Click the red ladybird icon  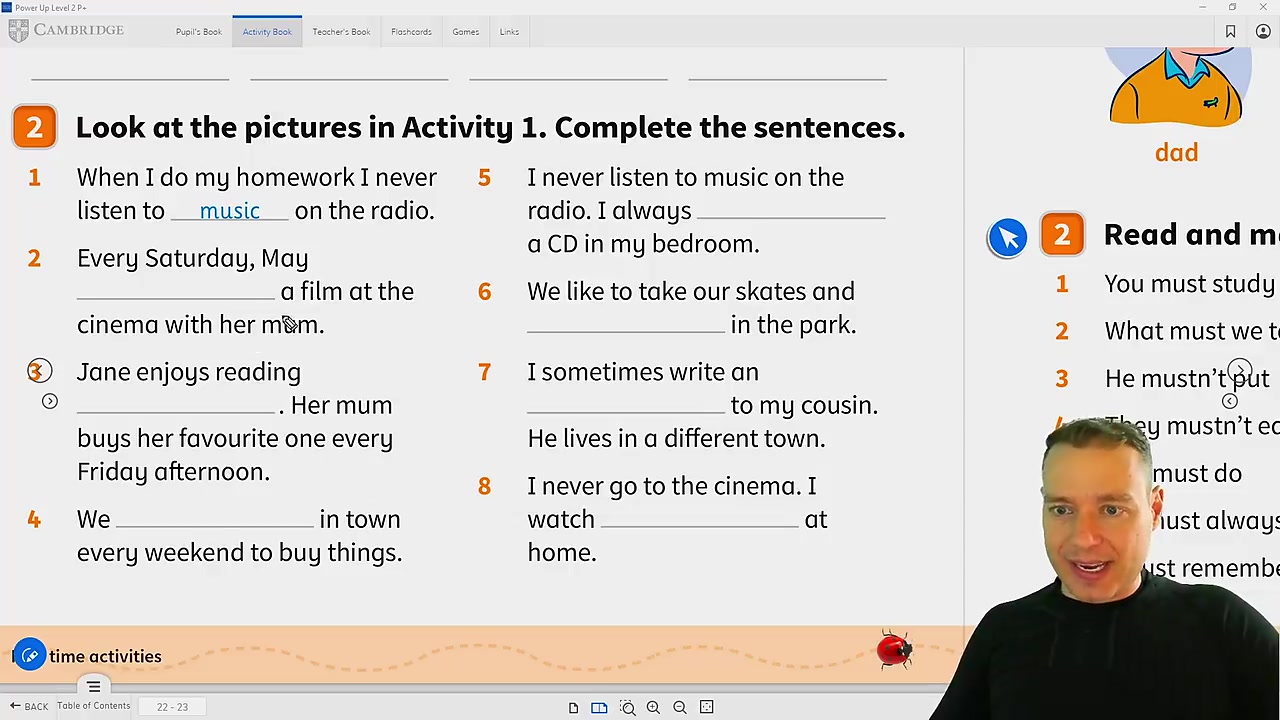894,649
